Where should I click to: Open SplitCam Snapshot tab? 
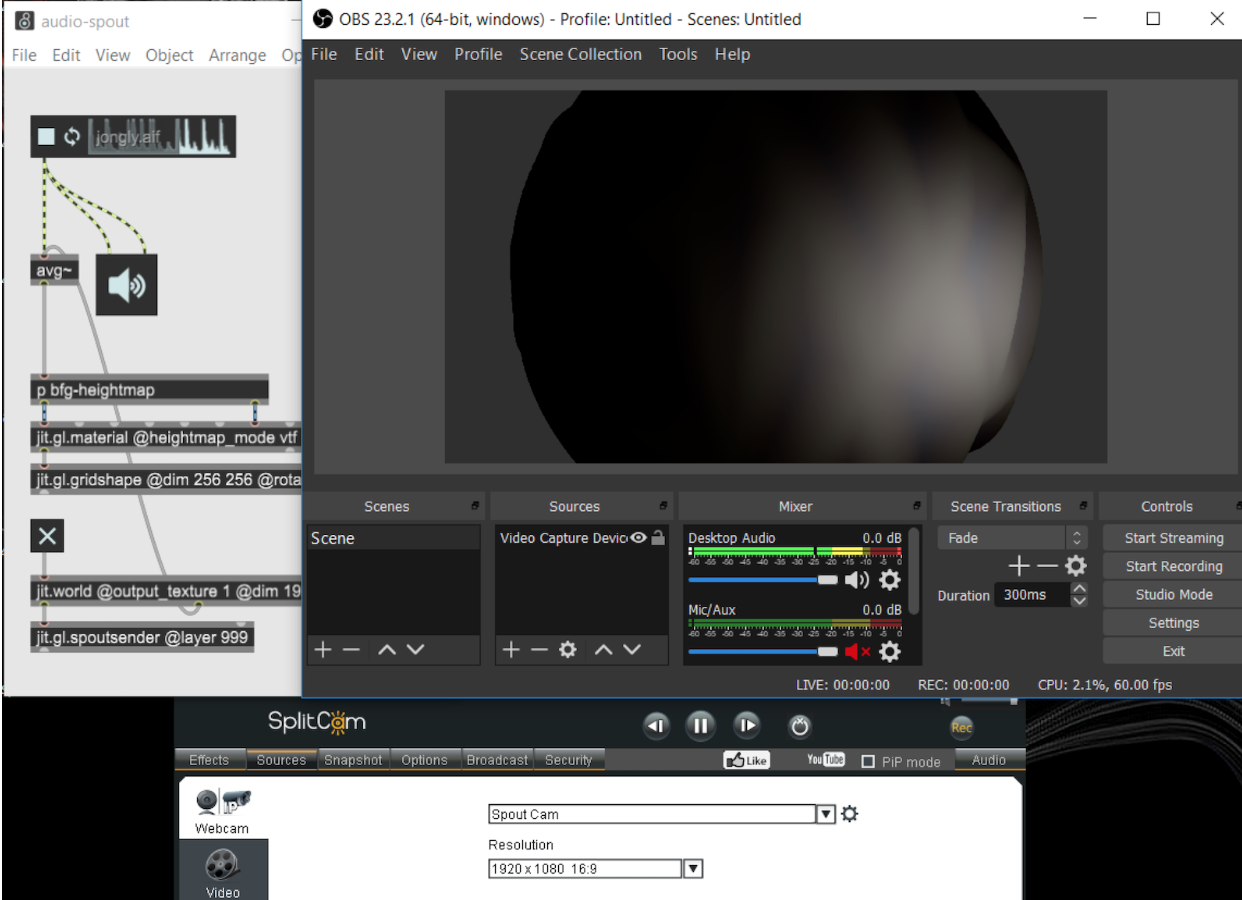click(353, 760)
